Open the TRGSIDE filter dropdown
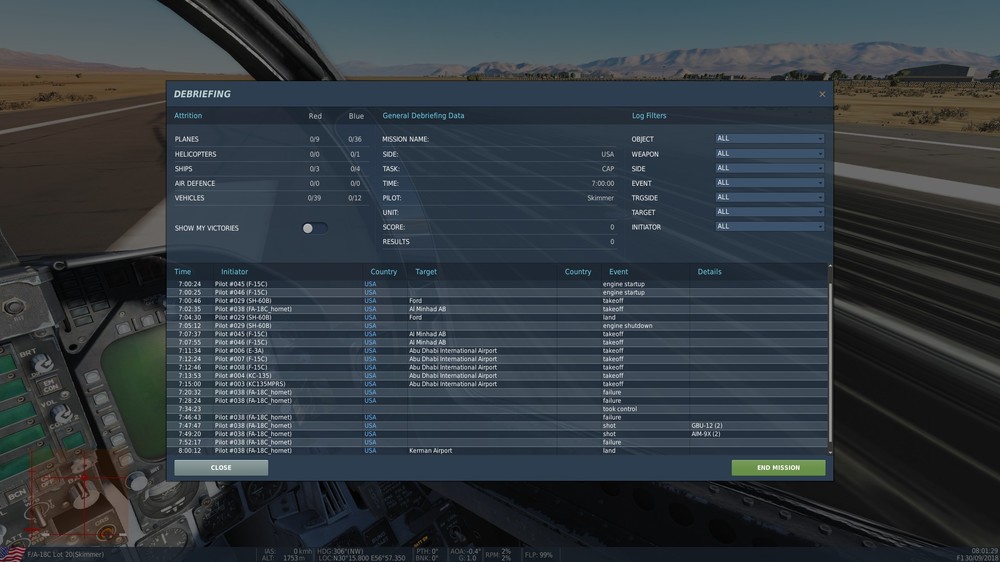This screenshot has height=562, width=1000. (x=769, y=198)
